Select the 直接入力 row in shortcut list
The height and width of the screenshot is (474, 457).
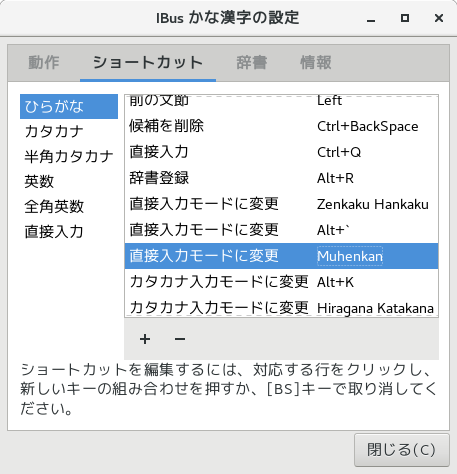(x=282, y=152)
